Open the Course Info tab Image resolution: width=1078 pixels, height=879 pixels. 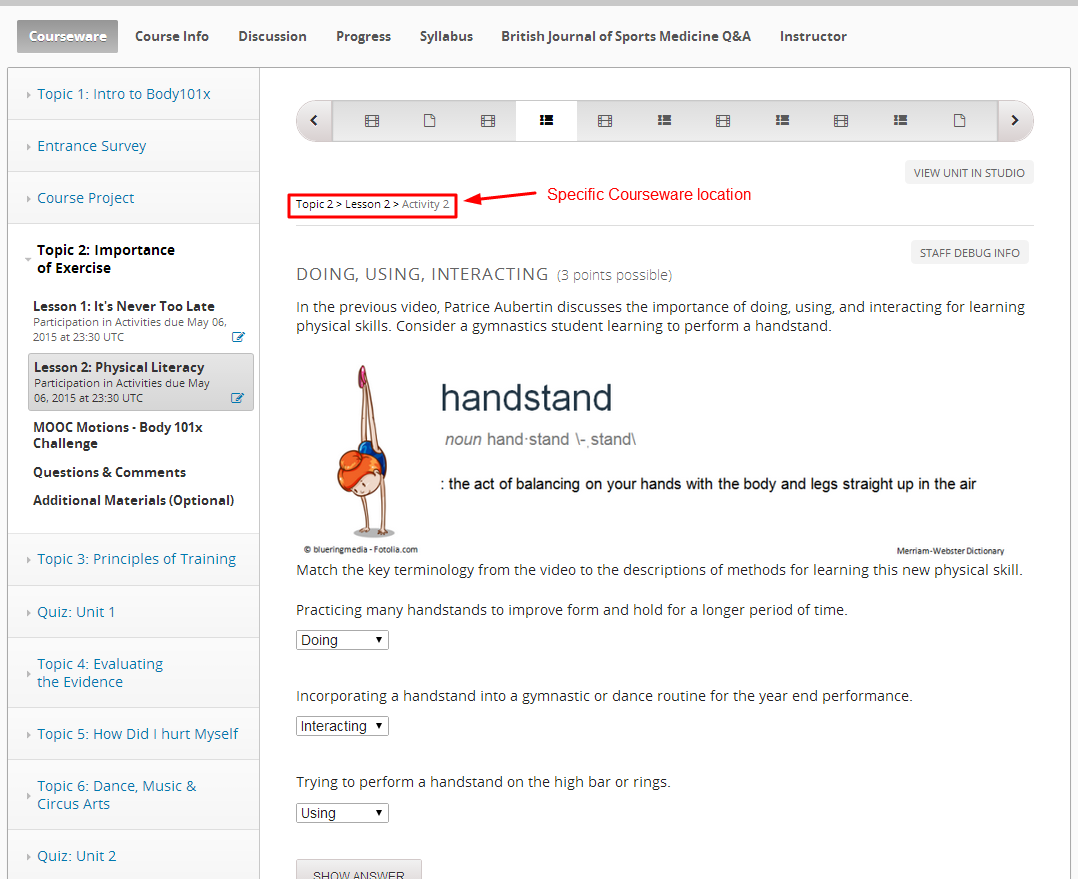pyautogui.click(x=172, y=36)
